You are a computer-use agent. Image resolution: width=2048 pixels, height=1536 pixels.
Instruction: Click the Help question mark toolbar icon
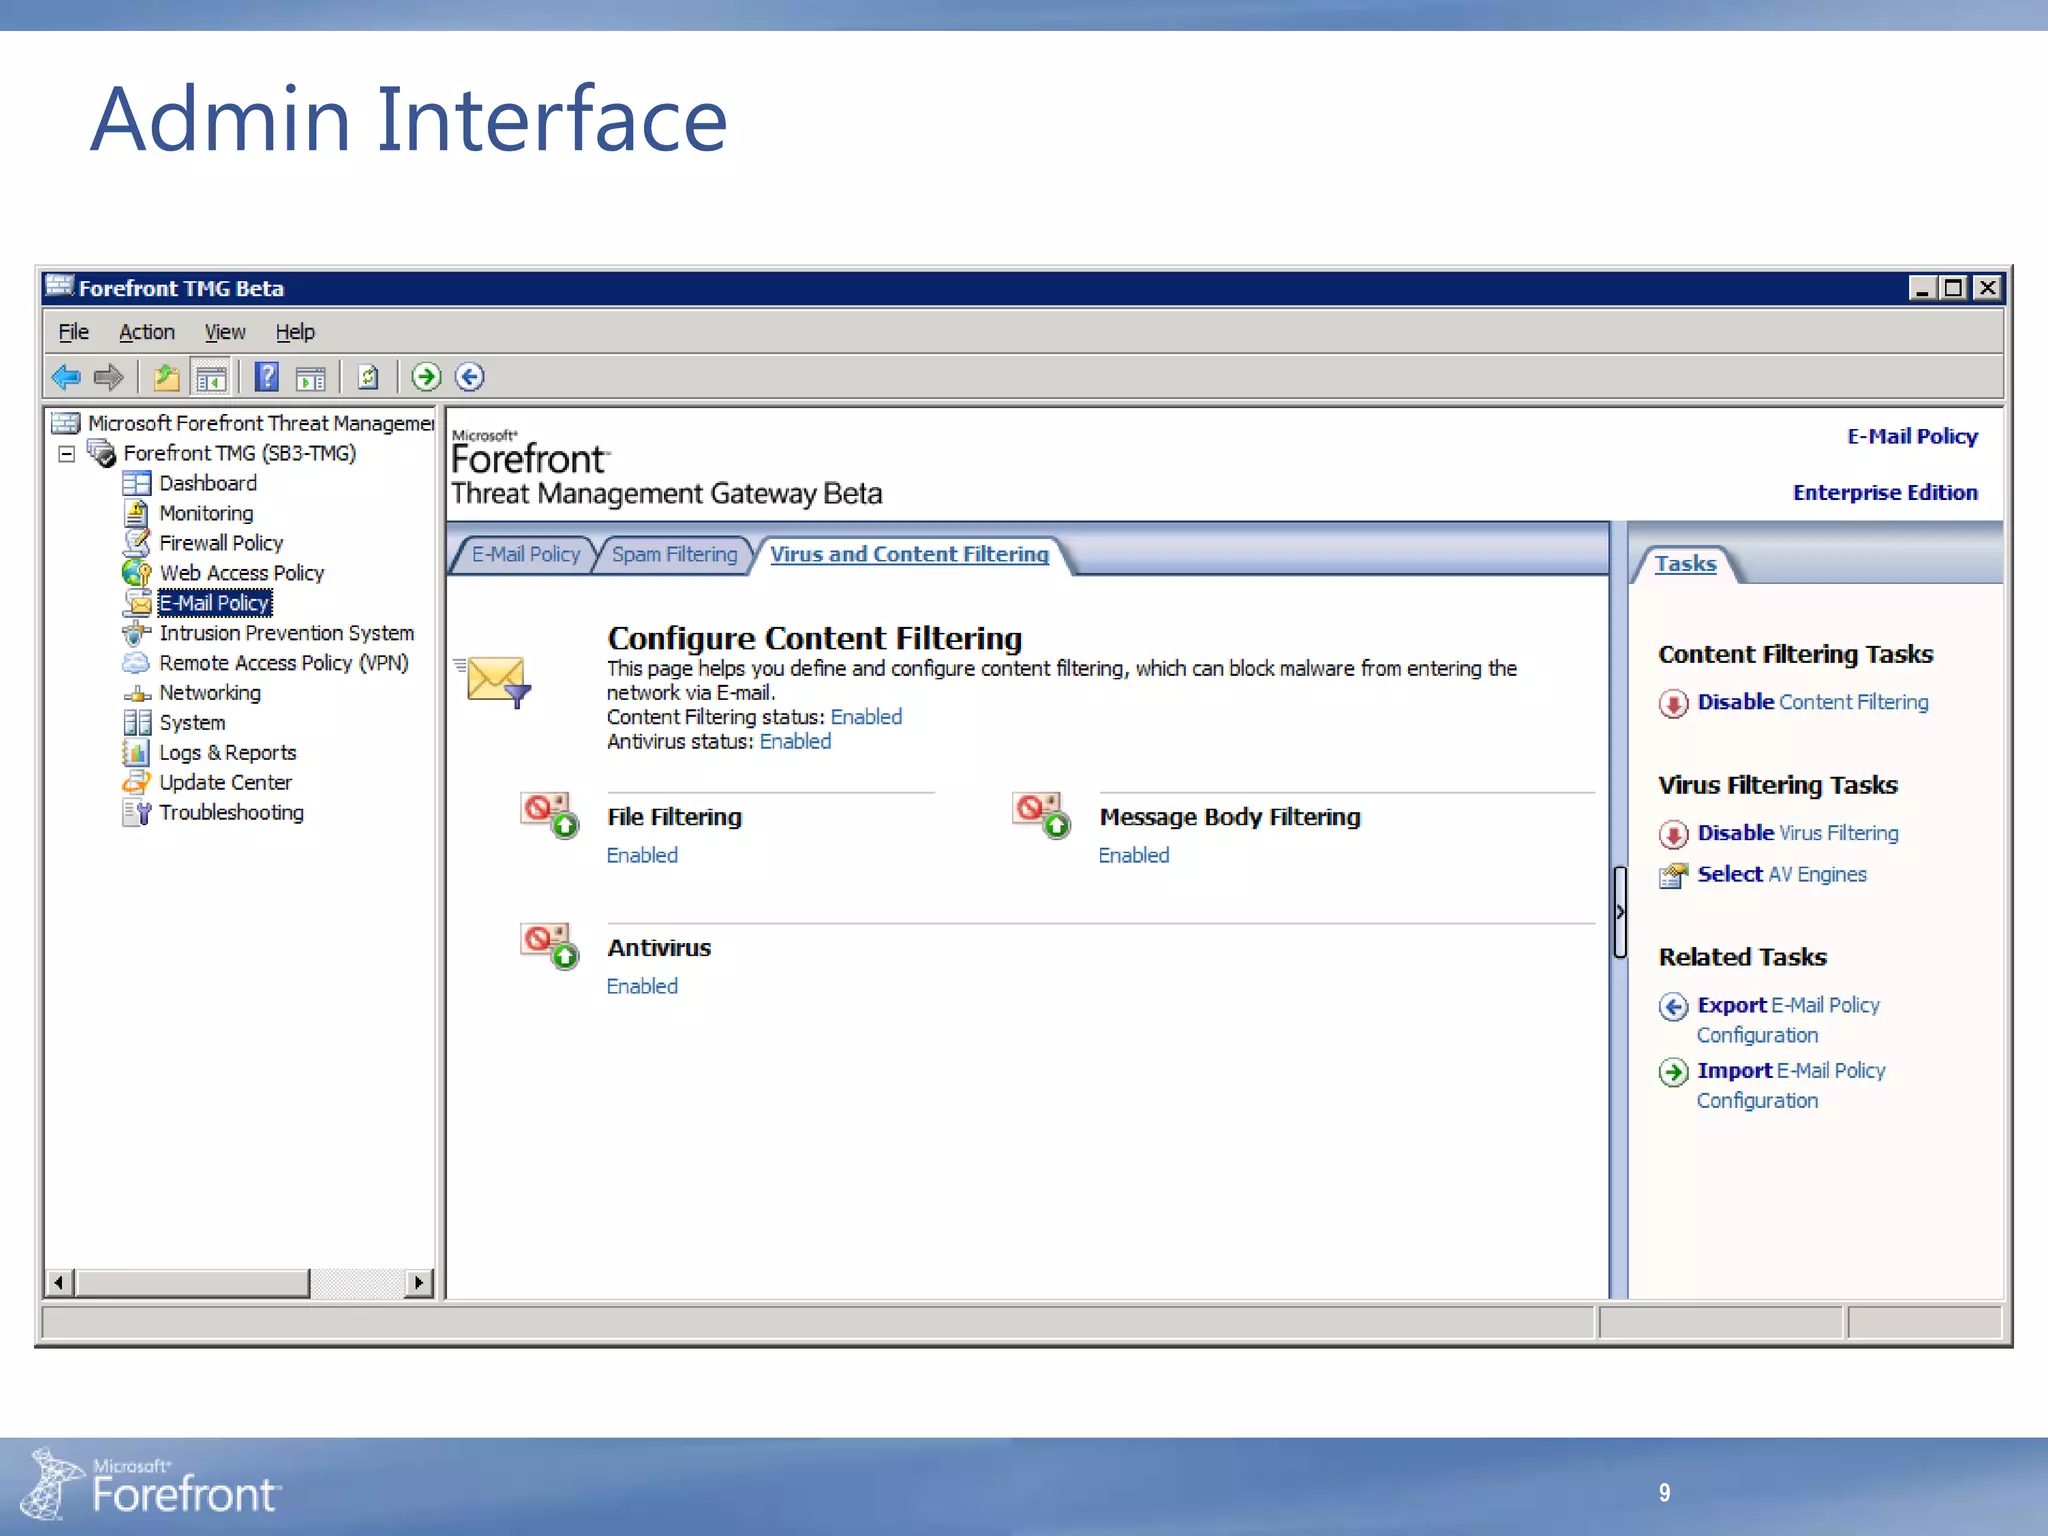pos(267,377)
